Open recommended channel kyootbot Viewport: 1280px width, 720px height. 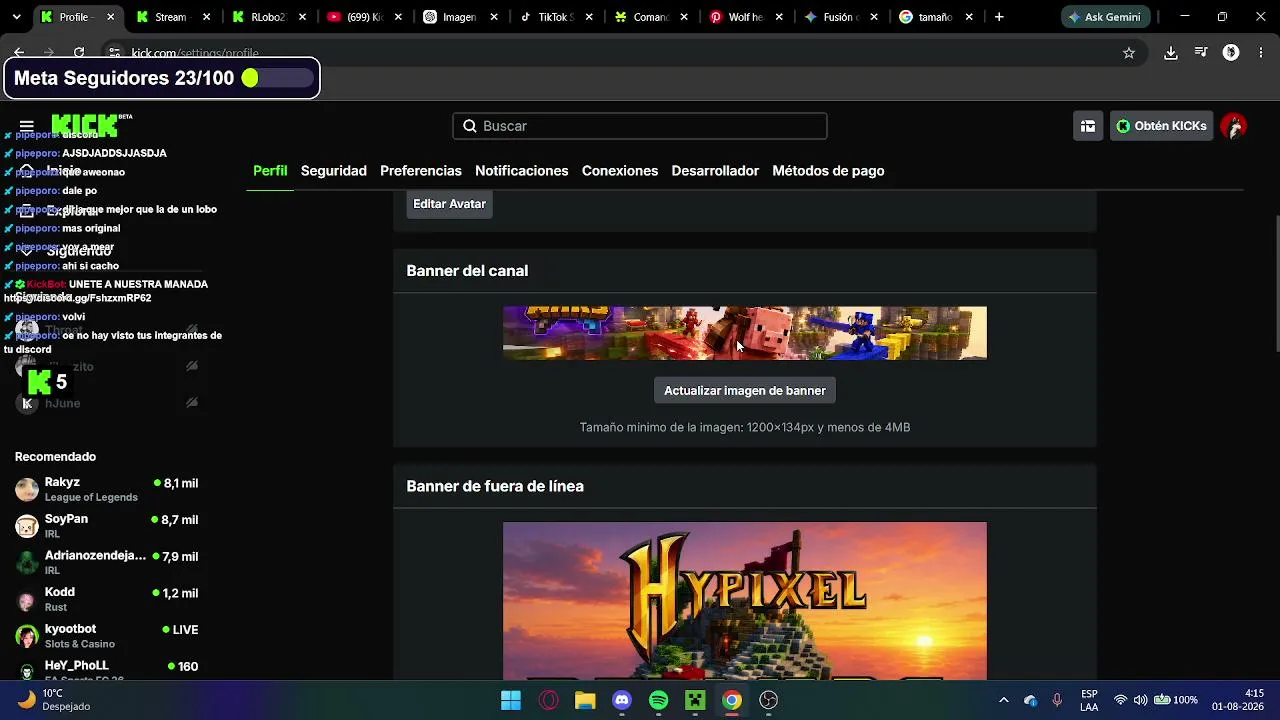107,636
